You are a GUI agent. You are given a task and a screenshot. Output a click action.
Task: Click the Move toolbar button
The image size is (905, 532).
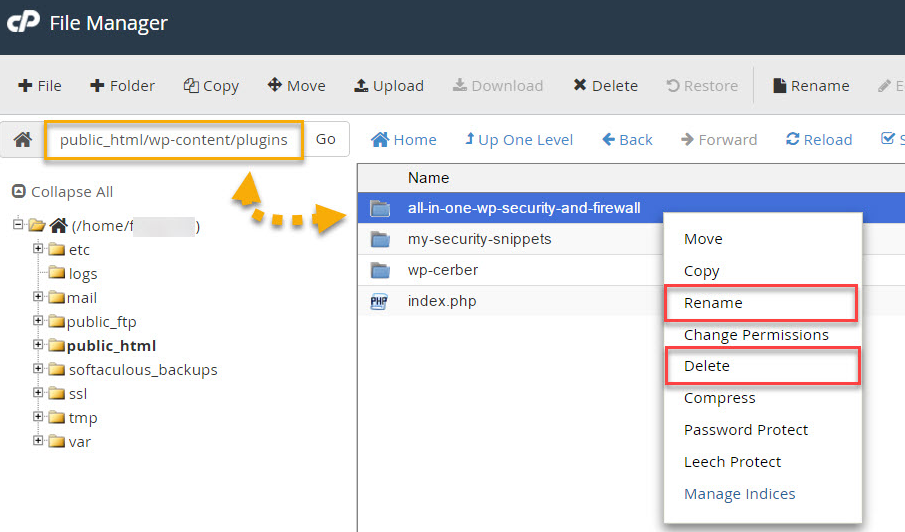point(297,86)
